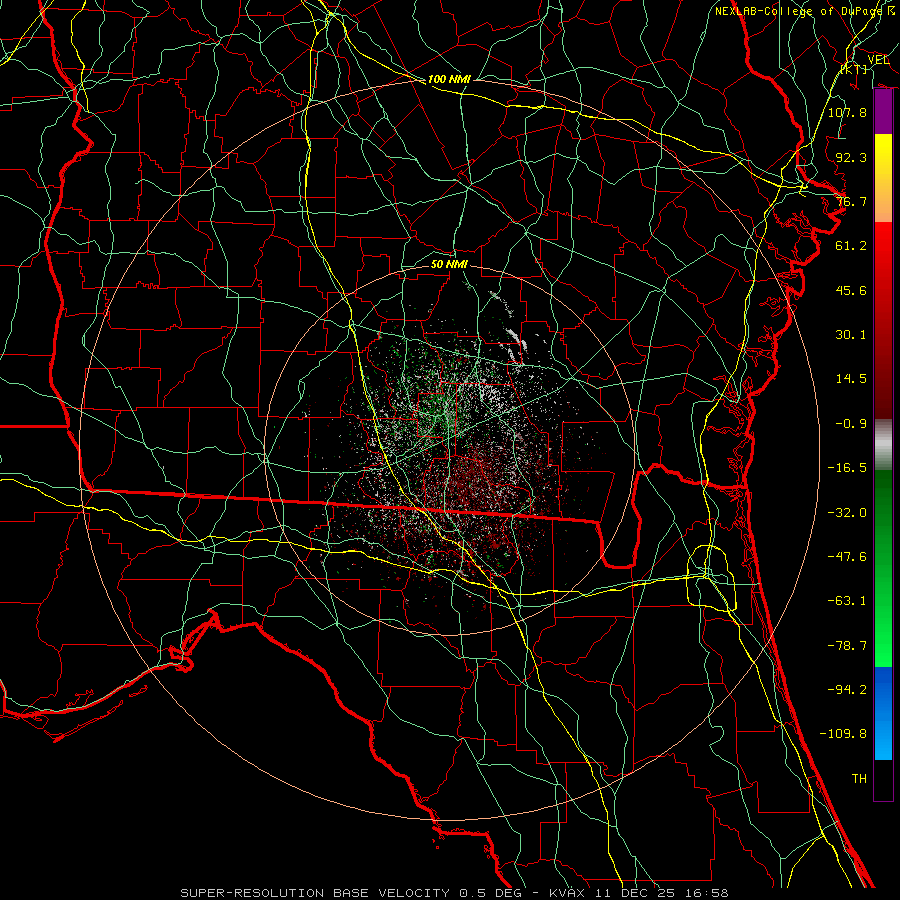
Task: Click the 76.7 value on velocity scale
Action: [x=851, y=201]
